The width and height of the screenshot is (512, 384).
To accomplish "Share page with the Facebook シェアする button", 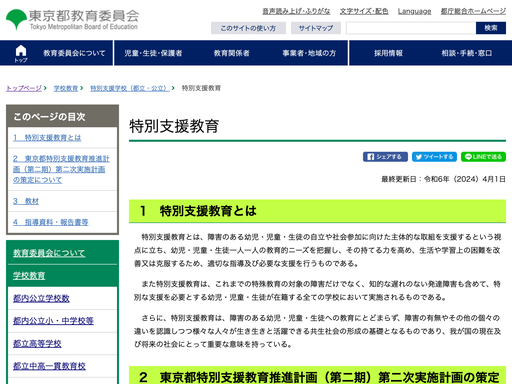I will pos(385,157).
